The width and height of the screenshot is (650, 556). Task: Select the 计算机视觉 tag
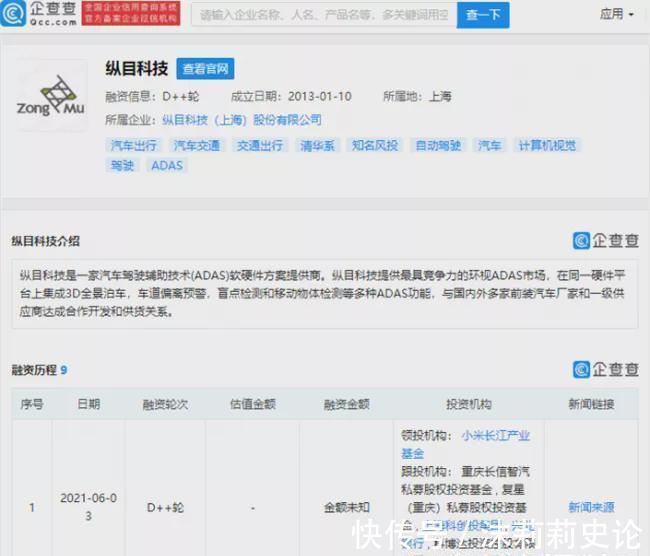(547, 145)
